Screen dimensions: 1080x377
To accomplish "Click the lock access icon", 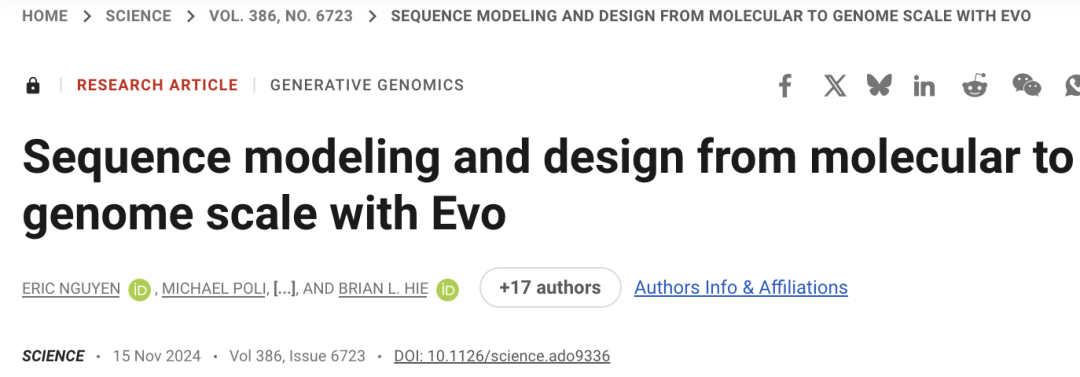I will click(32, 85).
